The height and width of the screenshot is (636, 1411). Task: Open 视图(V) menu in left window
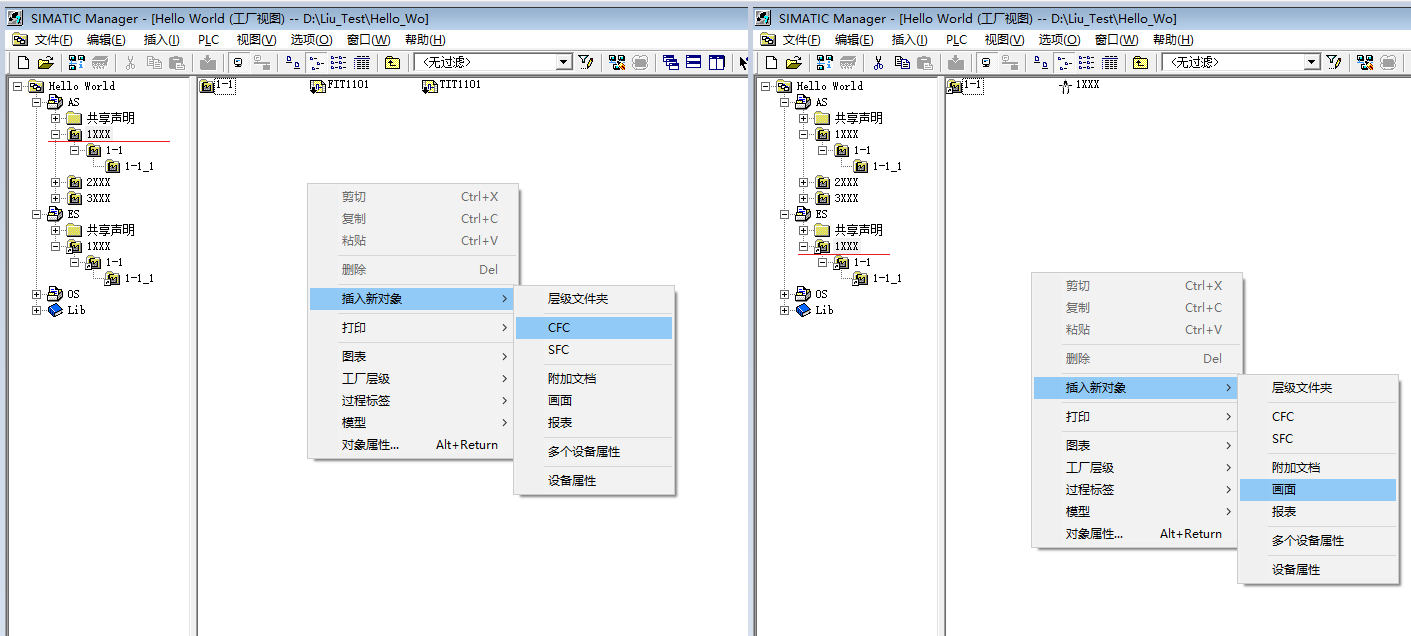256,40
